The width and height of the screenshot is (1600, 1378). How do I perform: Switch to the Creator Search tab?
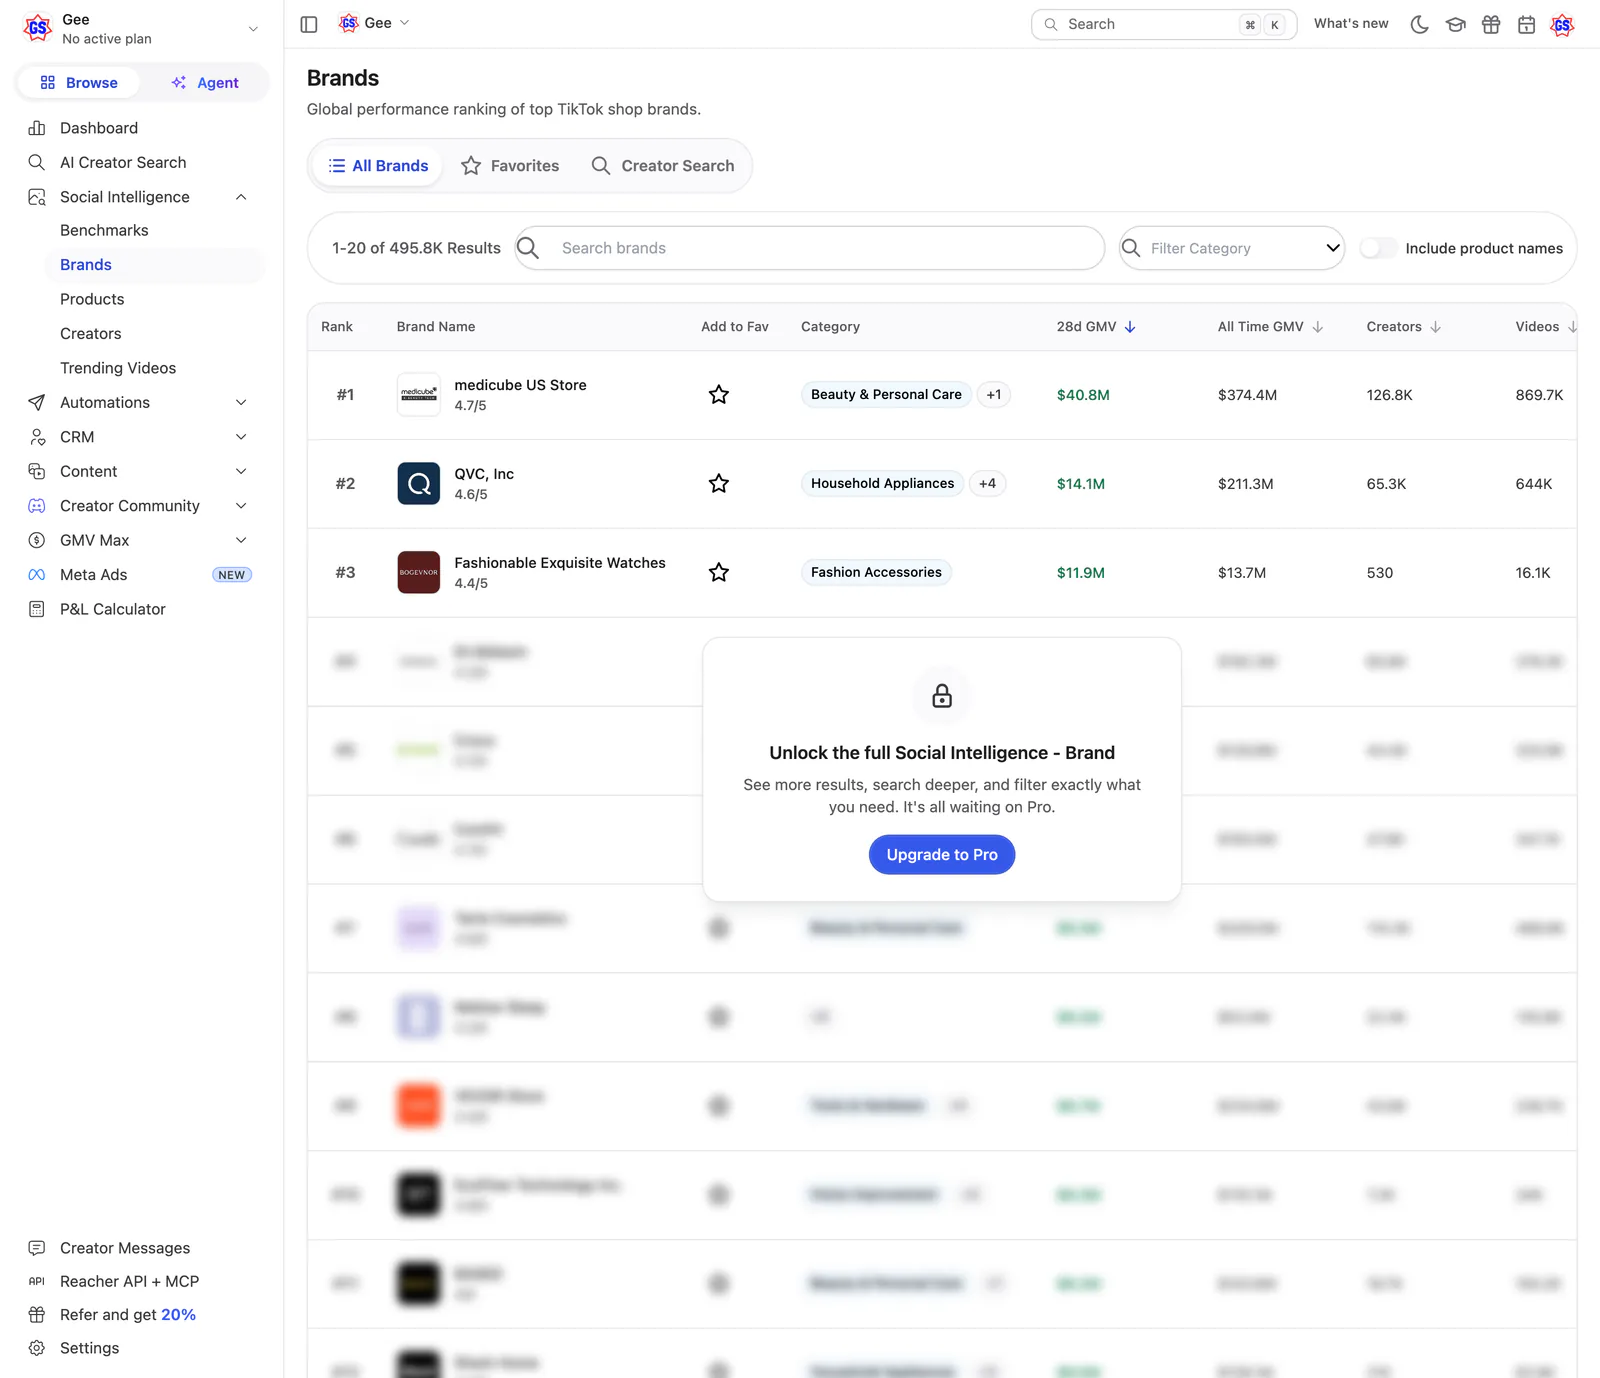(x=663, y=166)
